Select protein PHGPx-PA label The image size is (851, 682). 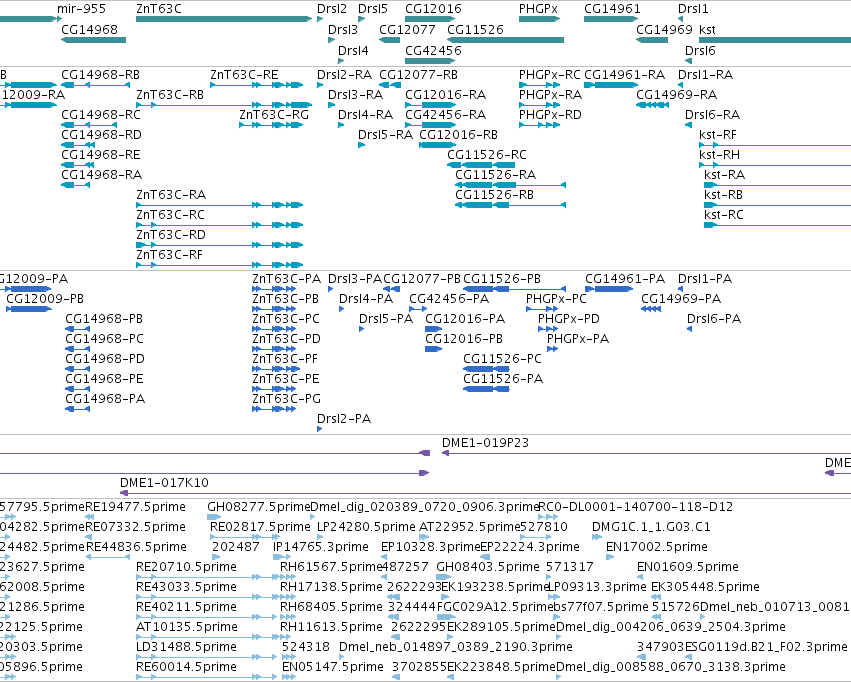[x=578, y=339]
